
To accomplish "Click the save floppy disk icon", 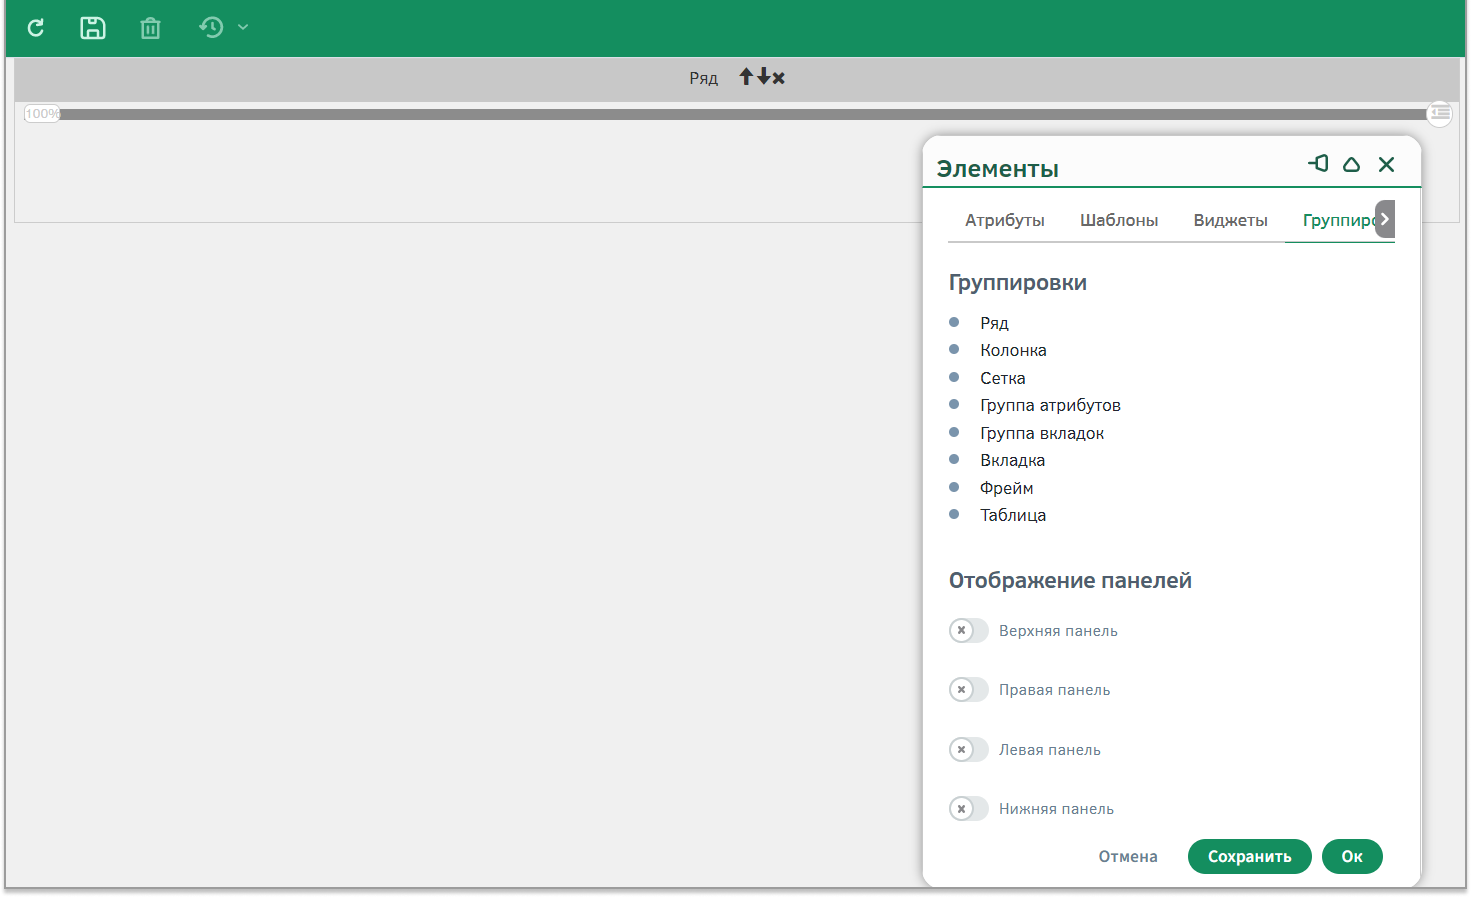I will point(93,28).
